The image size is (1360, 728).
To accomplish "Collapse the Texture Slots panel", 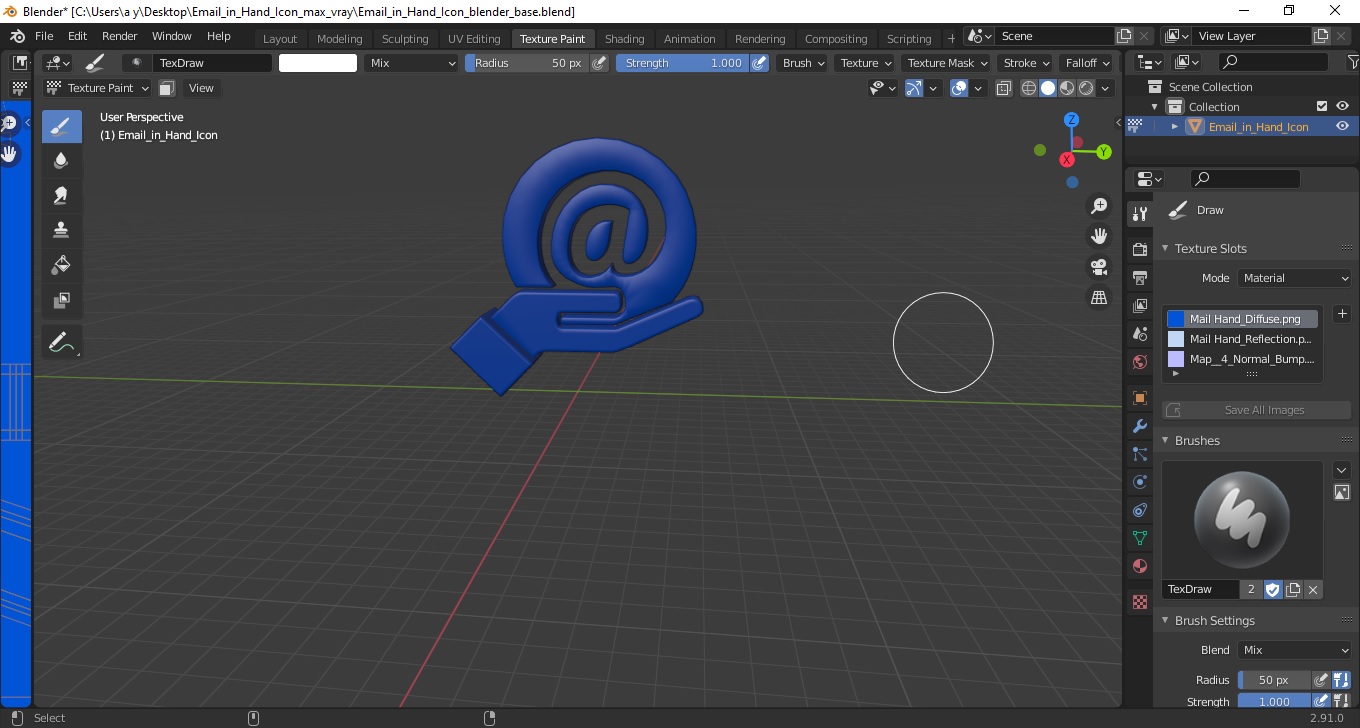I will (x=1210, y=248).
